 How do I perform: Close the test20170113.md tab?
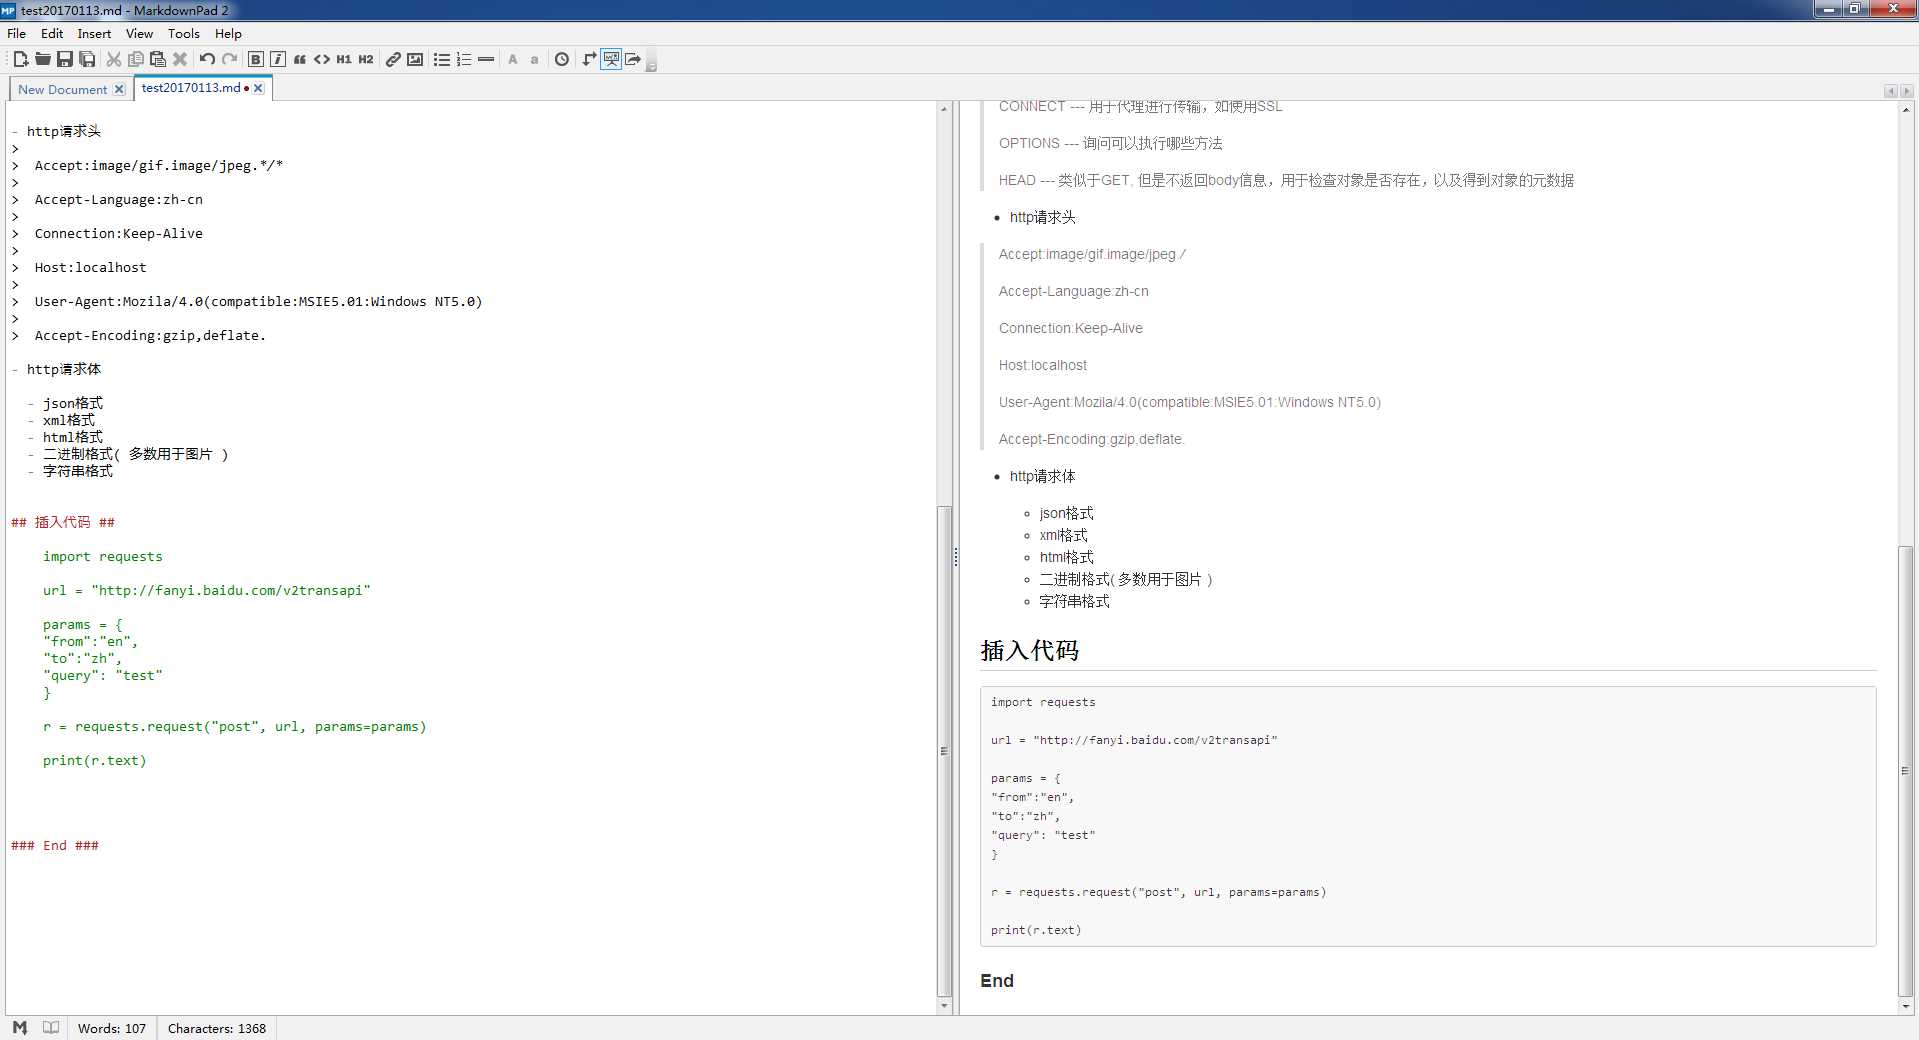click(x=258, y=88)
